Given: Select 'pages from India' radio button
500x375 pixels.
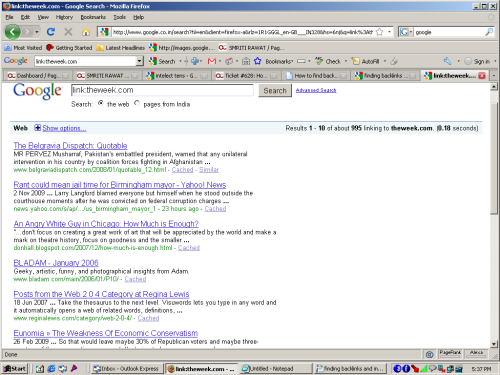Looking at the screenshot, I should (x=137, y=103).
